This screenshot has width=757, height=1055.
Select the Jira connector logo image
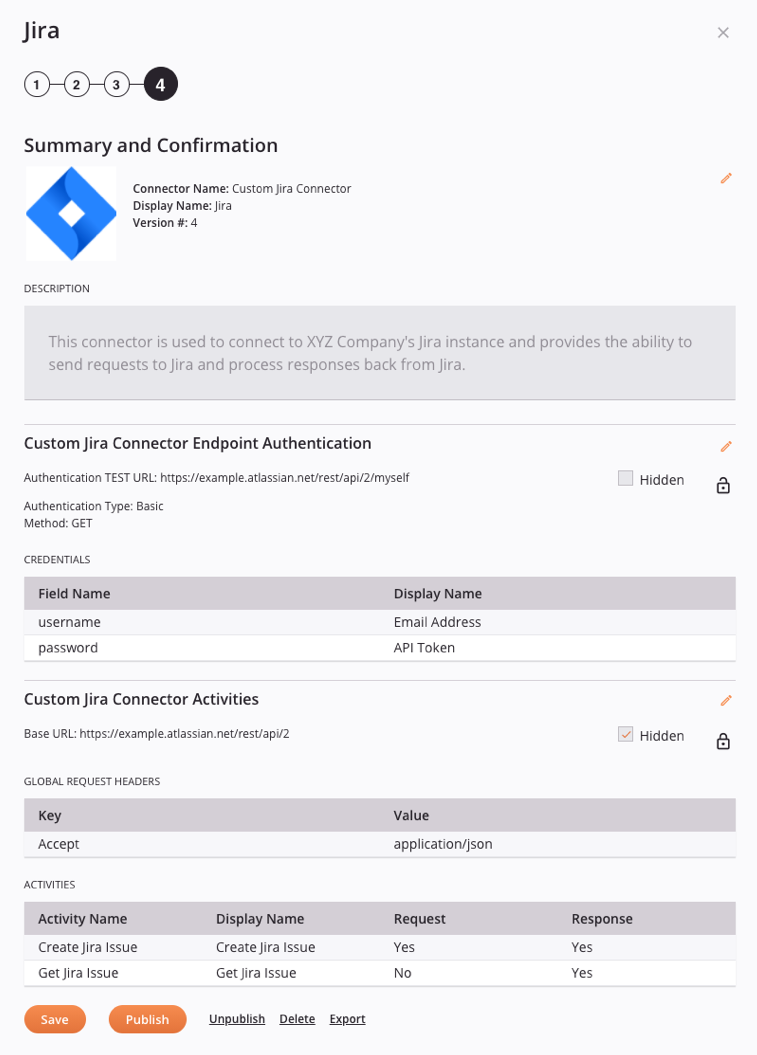(x=70, y=213)
